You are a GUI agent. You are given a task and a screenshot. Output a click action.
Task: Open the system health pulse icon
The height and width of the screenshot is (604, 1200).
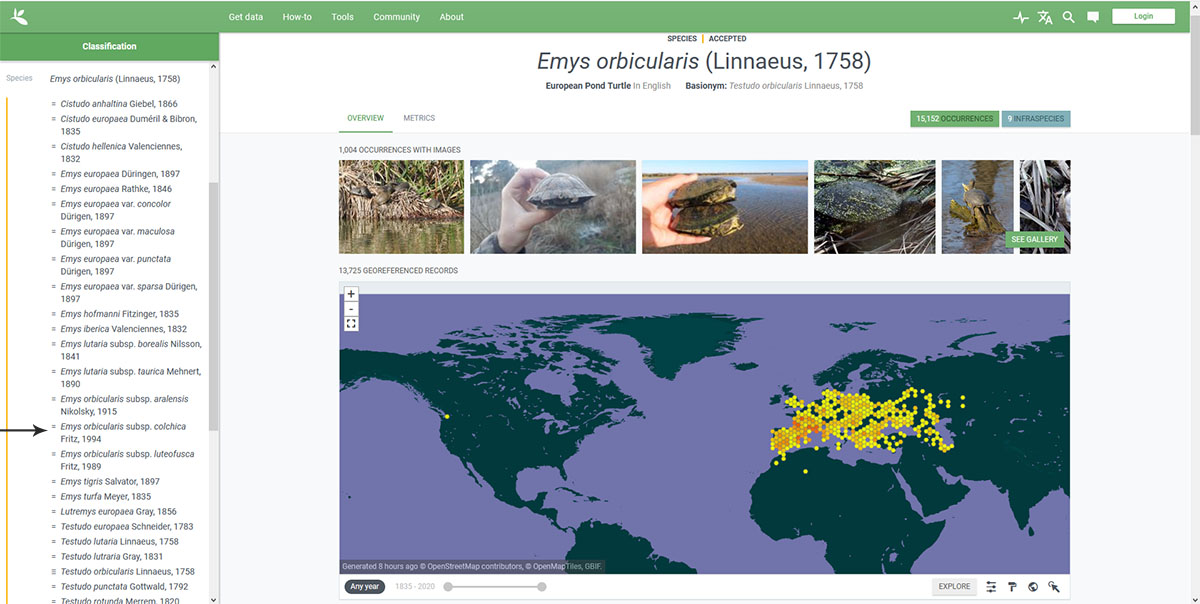pyautogui.click(x=1020, y=17)
